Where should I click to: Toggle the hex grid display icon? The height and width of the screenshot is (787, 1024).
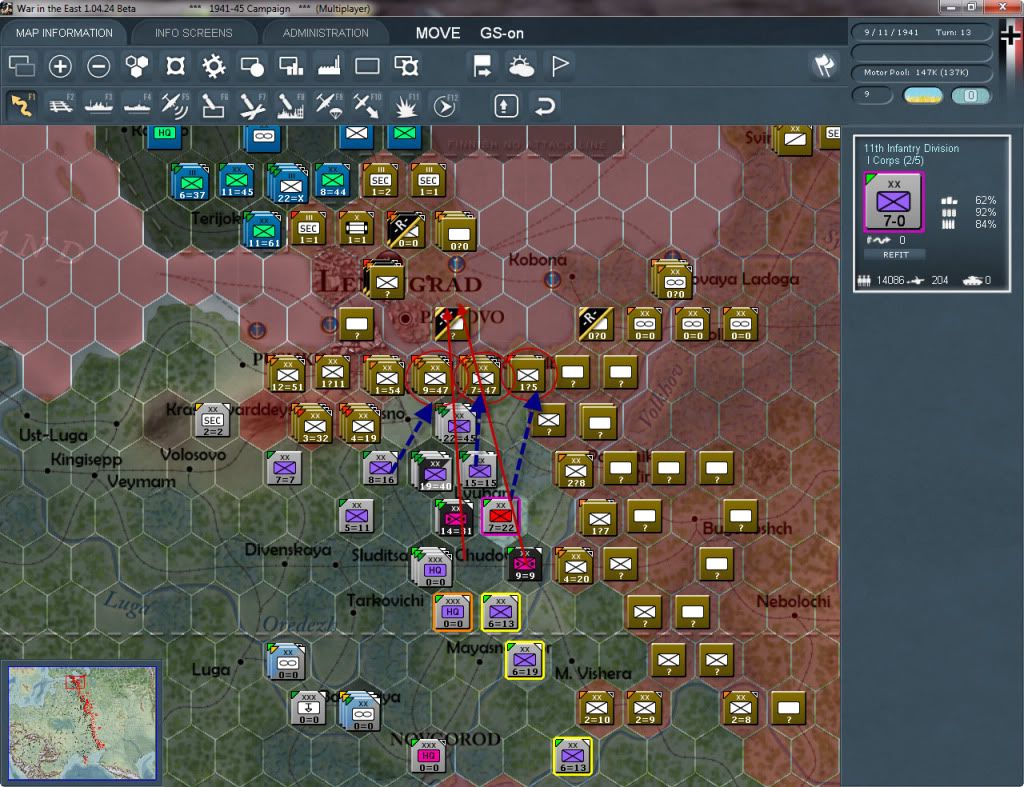137,66
